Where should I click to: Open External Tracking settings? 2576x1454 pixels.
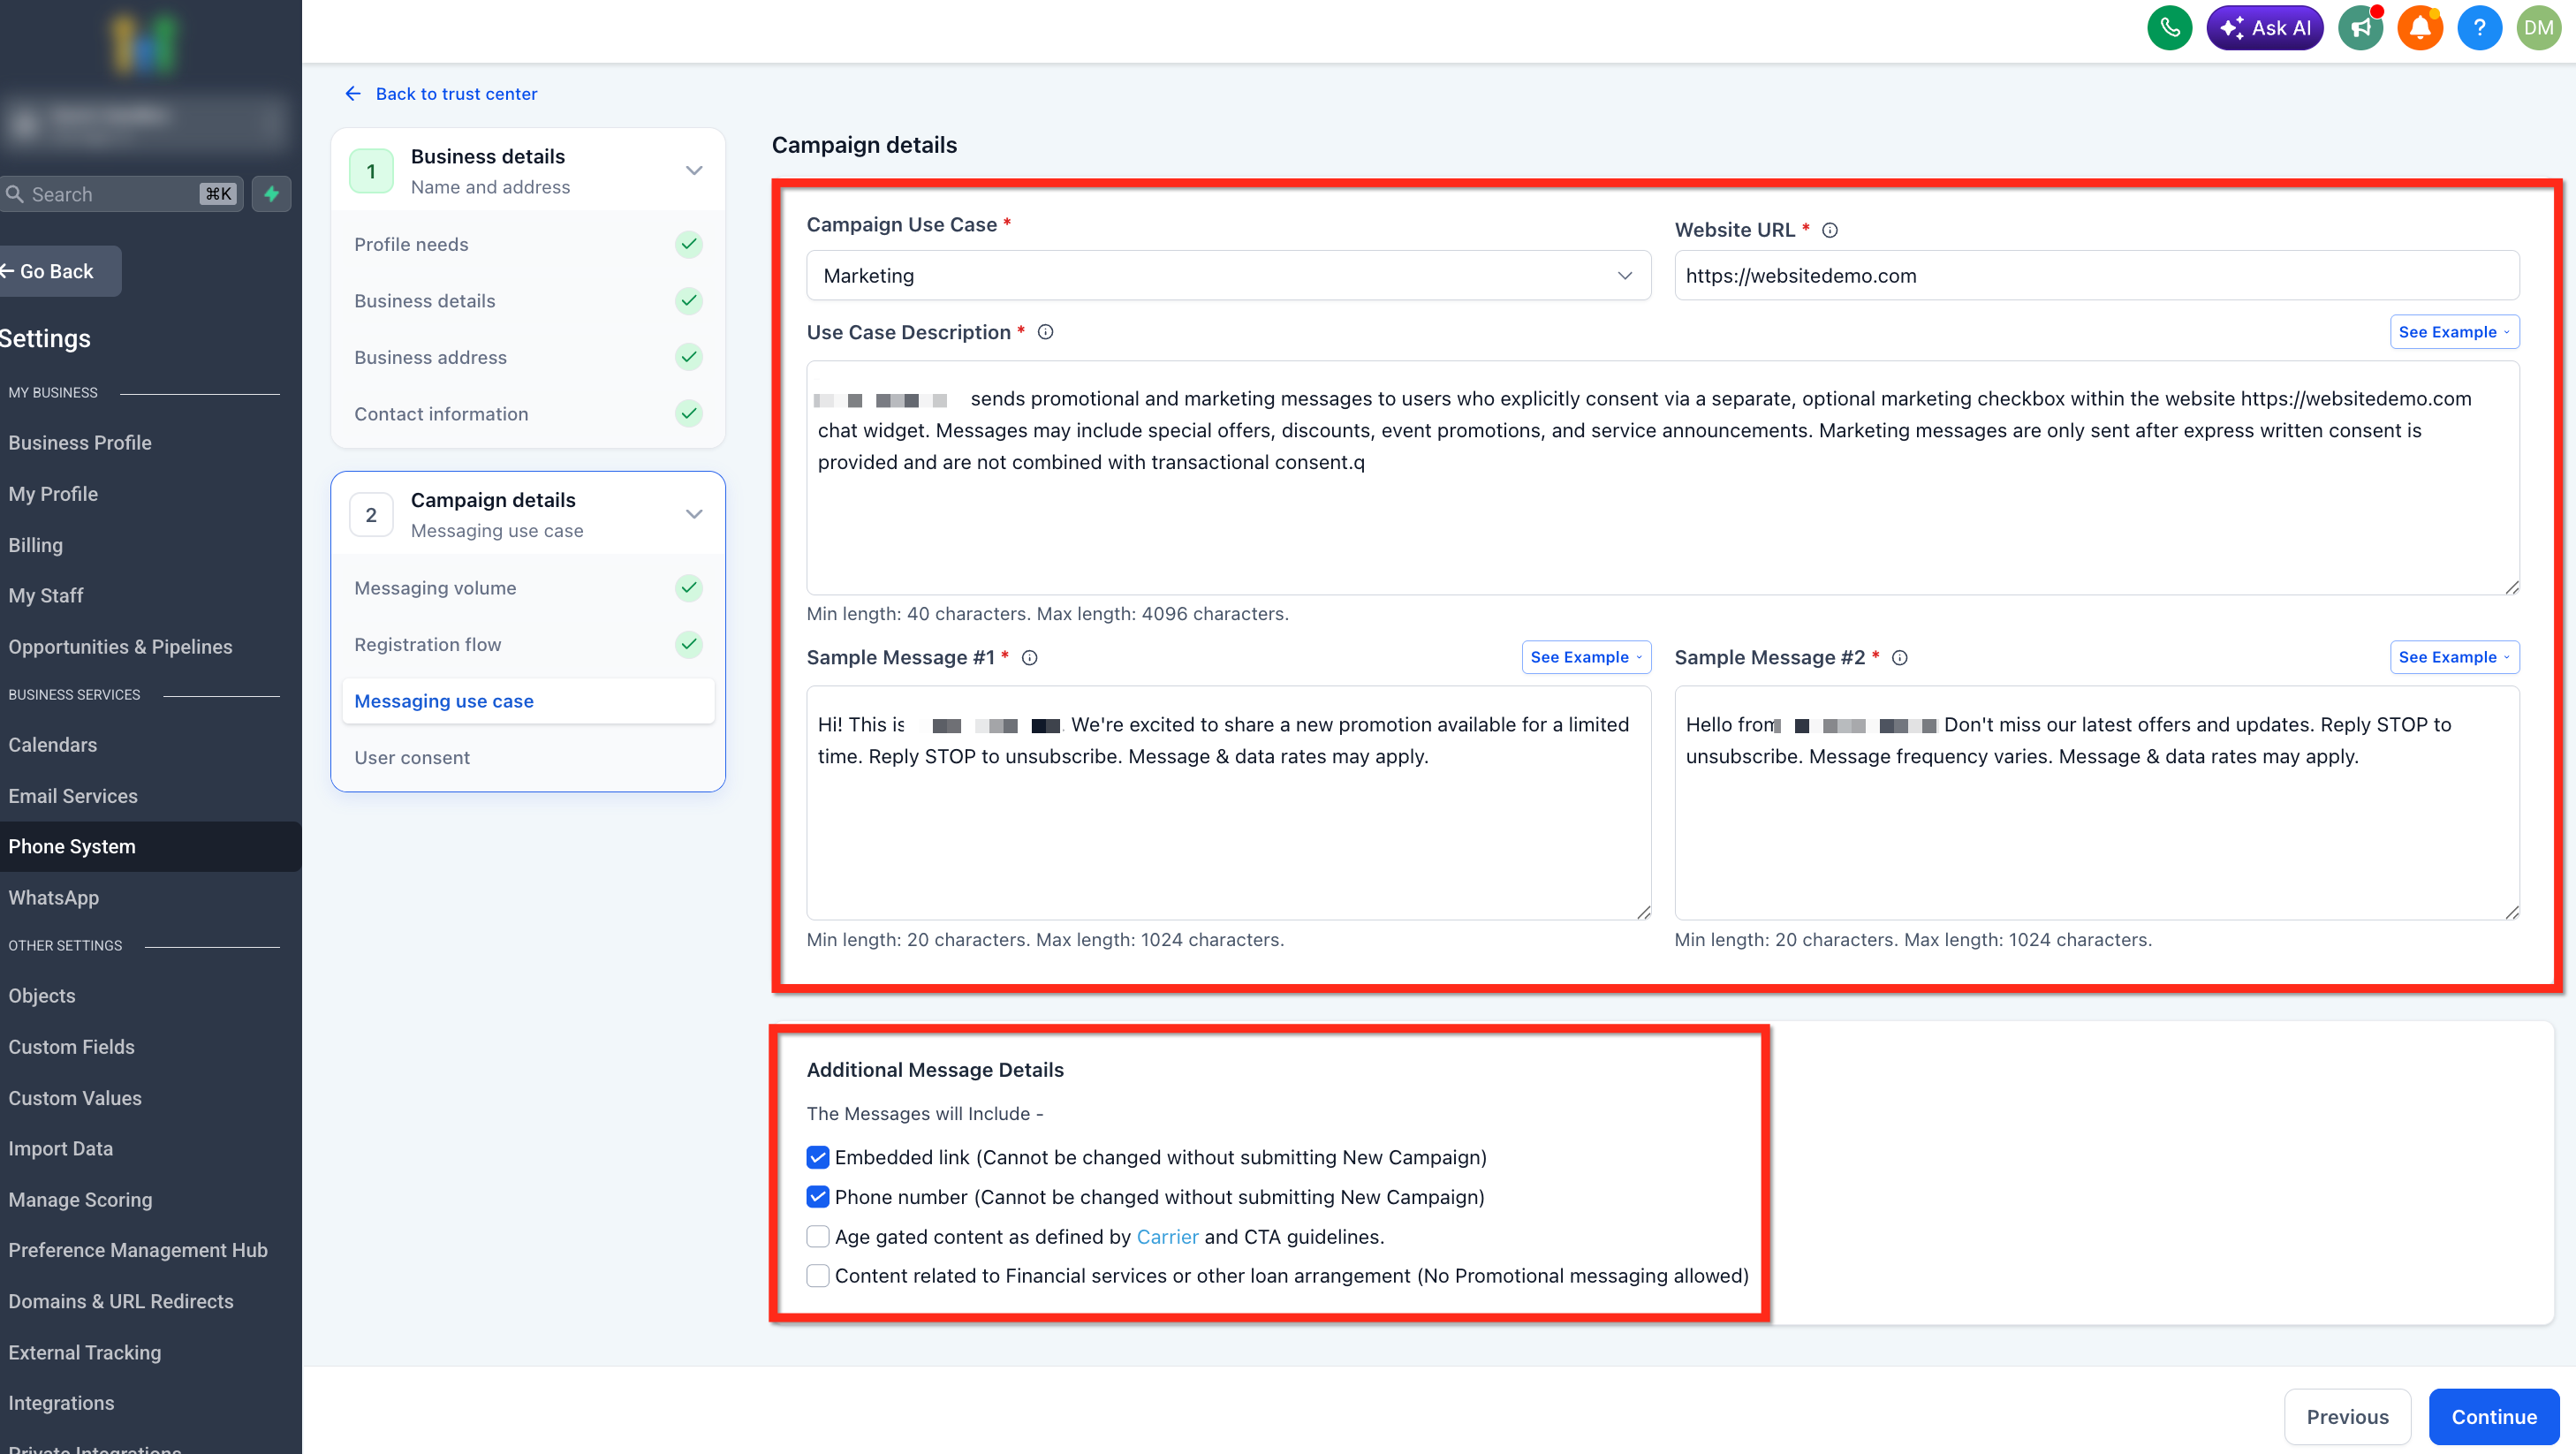click(x=85, y=1352)
